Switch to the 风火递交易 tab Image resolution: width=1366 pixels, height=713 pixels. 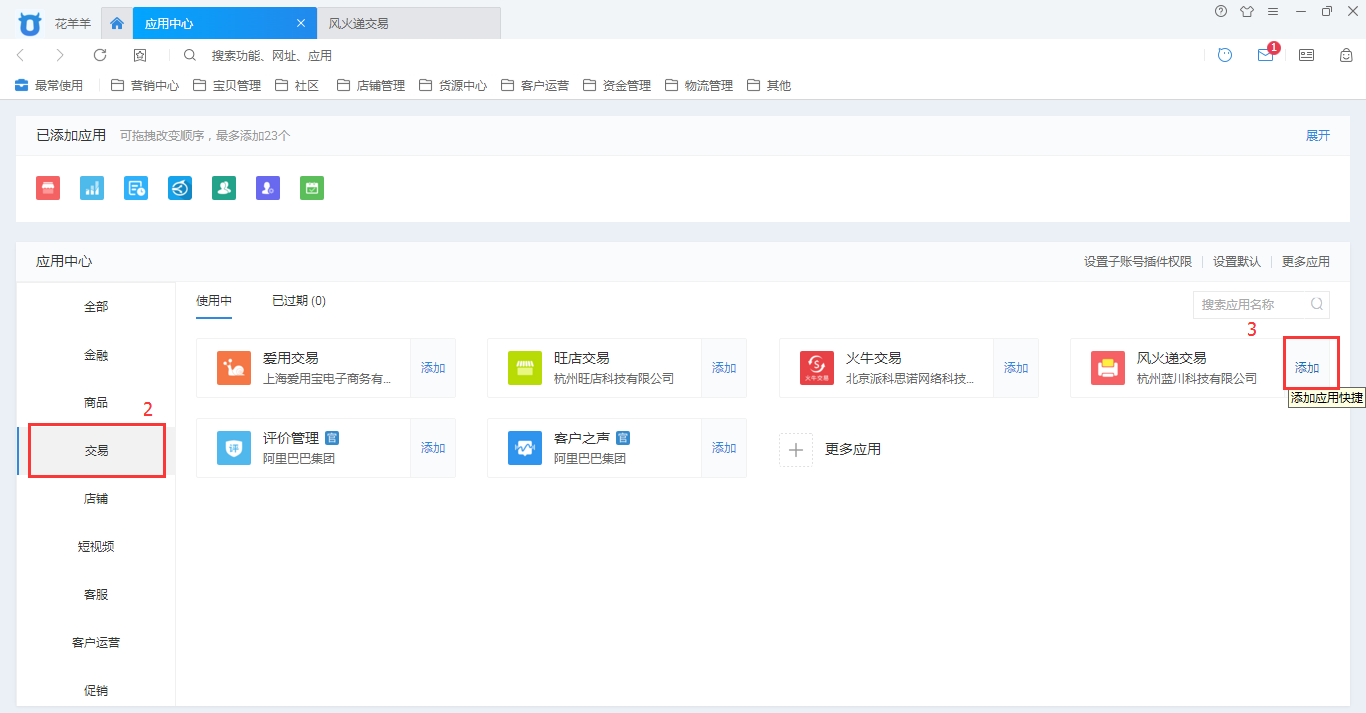point(408,23)
